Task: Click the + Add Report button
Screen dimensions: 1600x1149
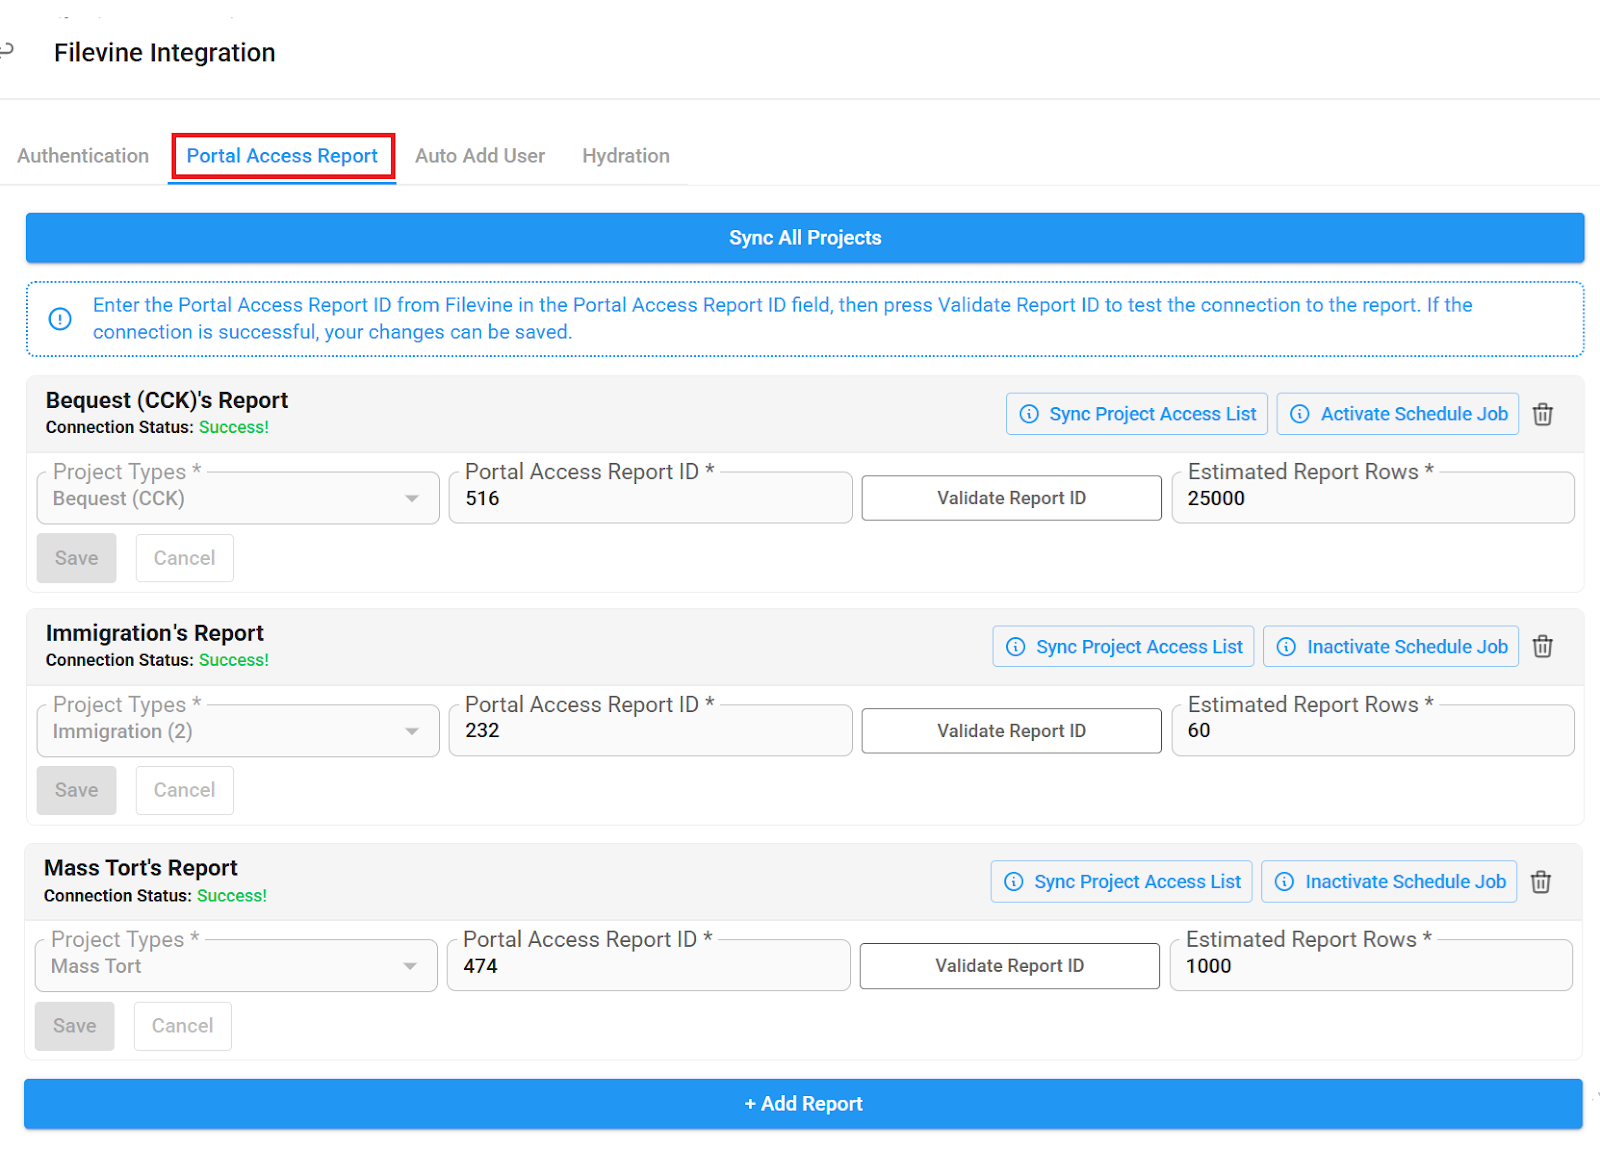Action: click(x=803, y=1104)
